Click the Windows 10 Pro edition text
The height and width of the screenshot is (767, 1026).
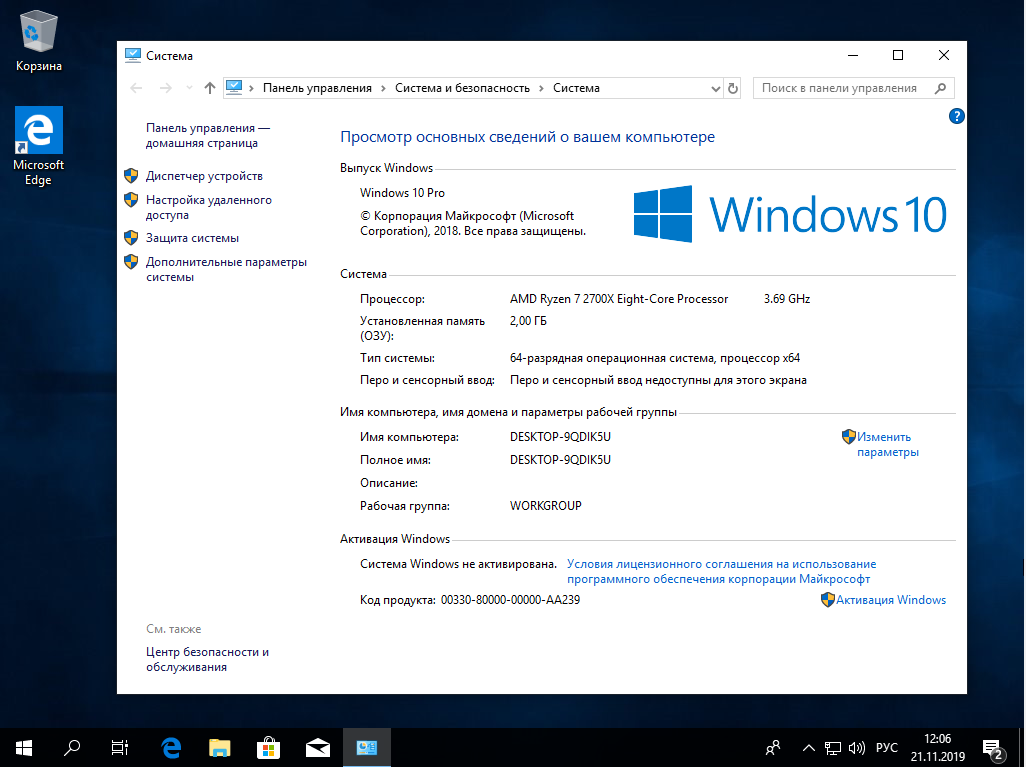point(402,193)
